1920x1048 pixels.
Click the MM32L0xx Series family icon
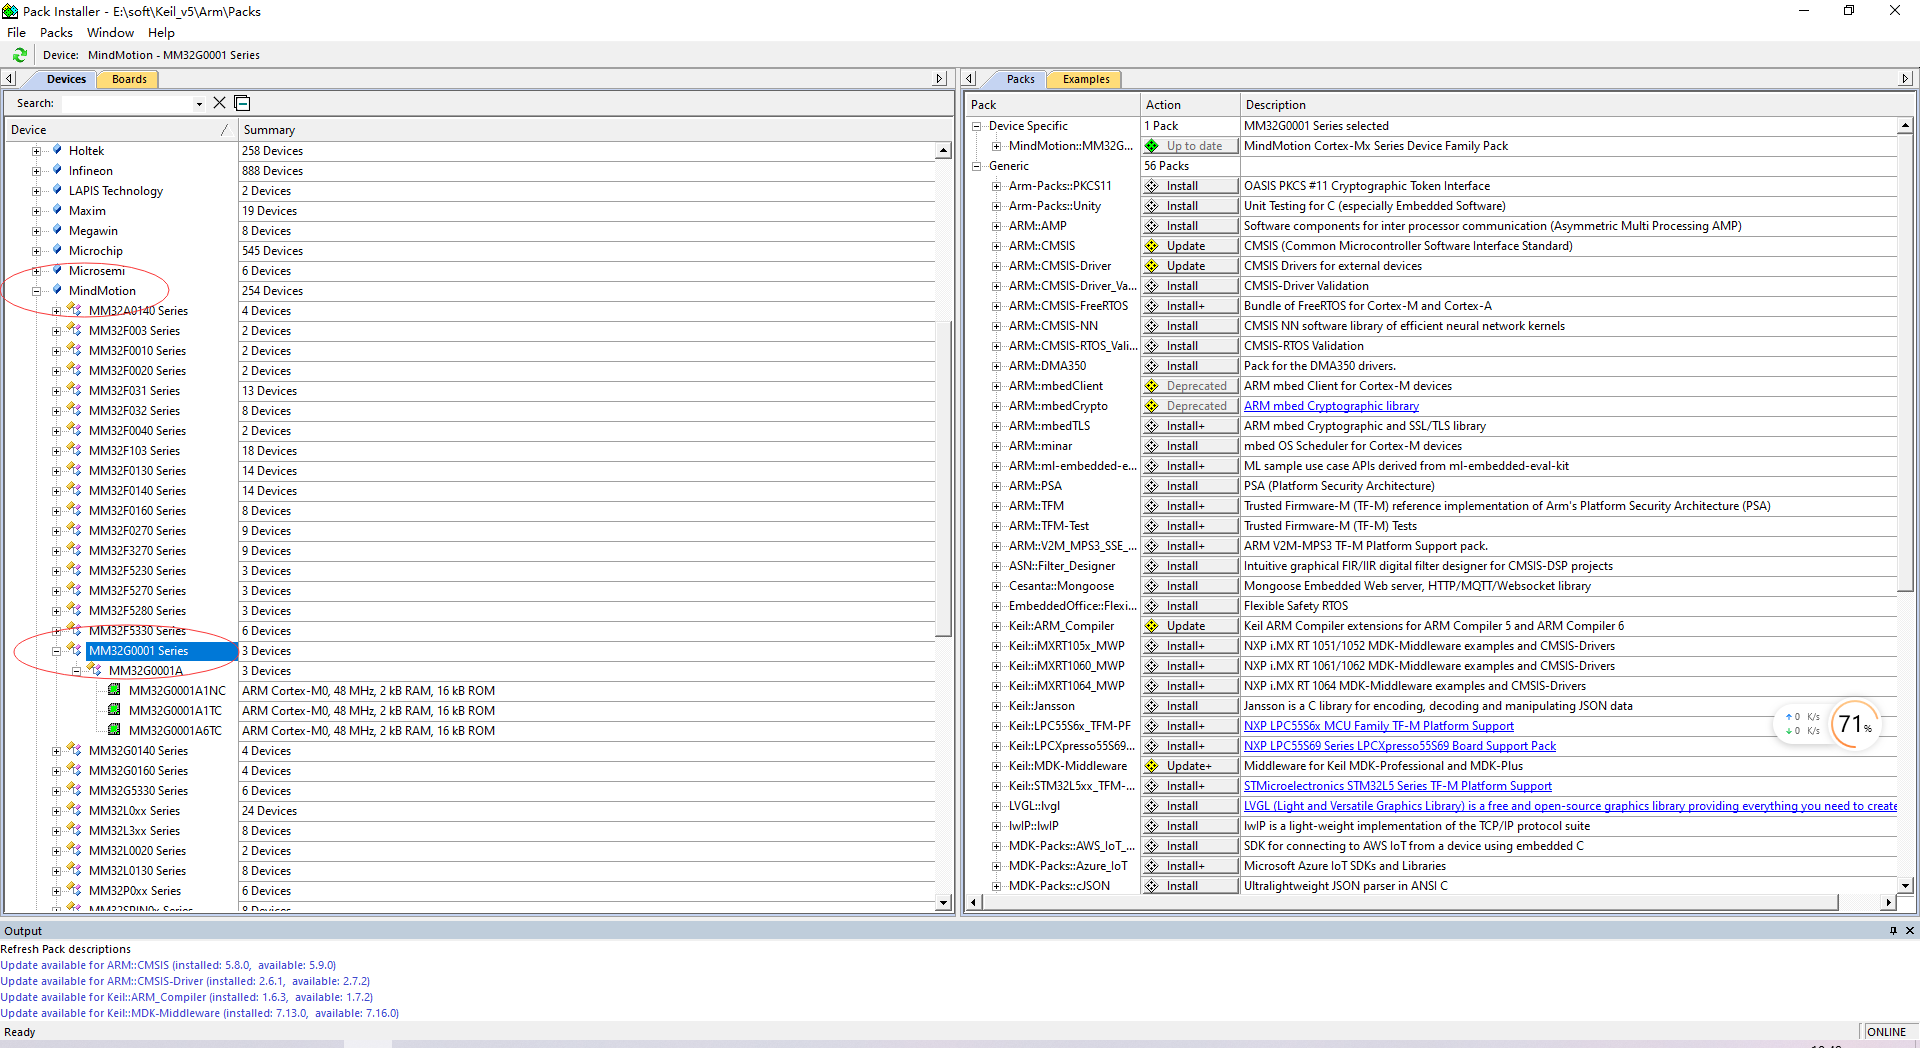(75, 810)
